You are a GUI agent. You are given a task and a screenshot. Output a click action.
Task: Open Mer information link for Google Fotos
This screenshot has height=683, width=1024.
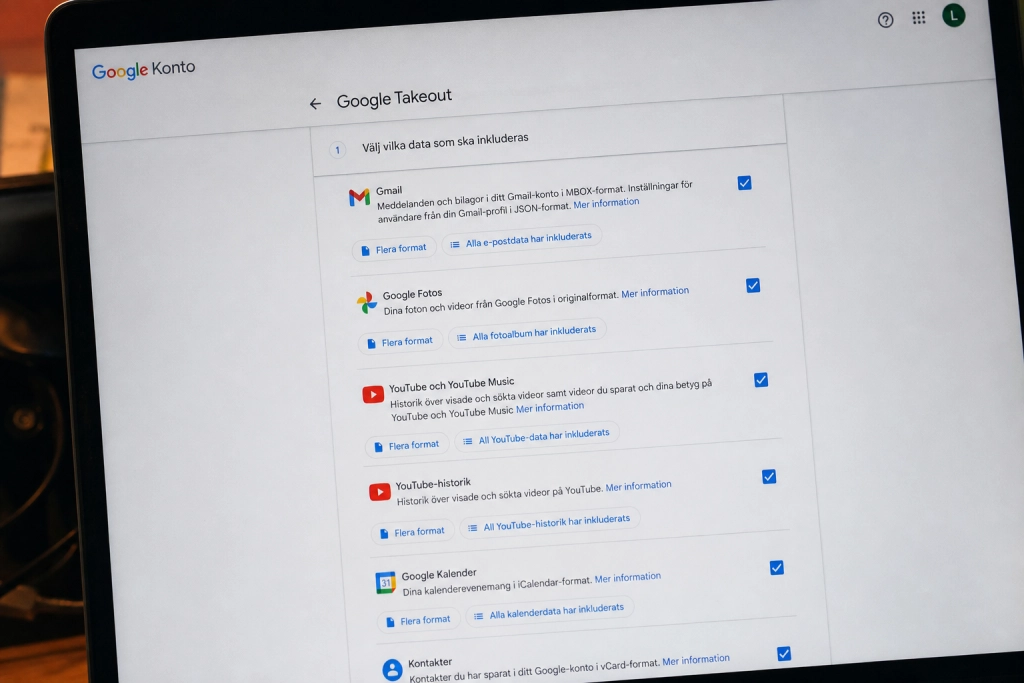[655, 292]
